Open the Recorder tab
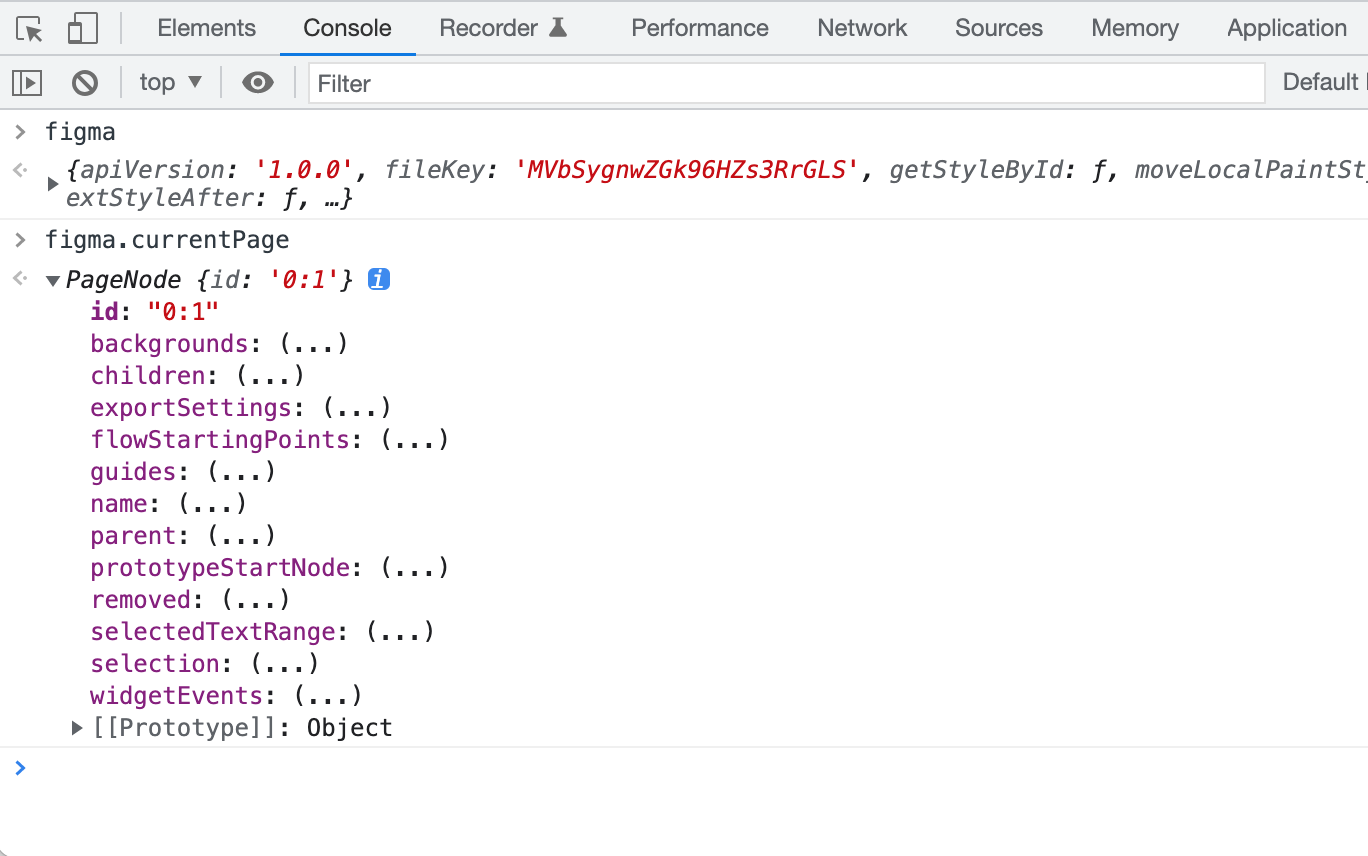Viewport: 1368px width, 856px height. coord(503,28)
